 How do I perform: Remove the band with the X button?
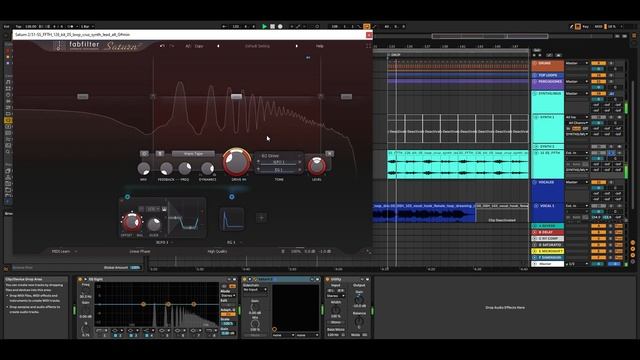[x=330, y=153]
